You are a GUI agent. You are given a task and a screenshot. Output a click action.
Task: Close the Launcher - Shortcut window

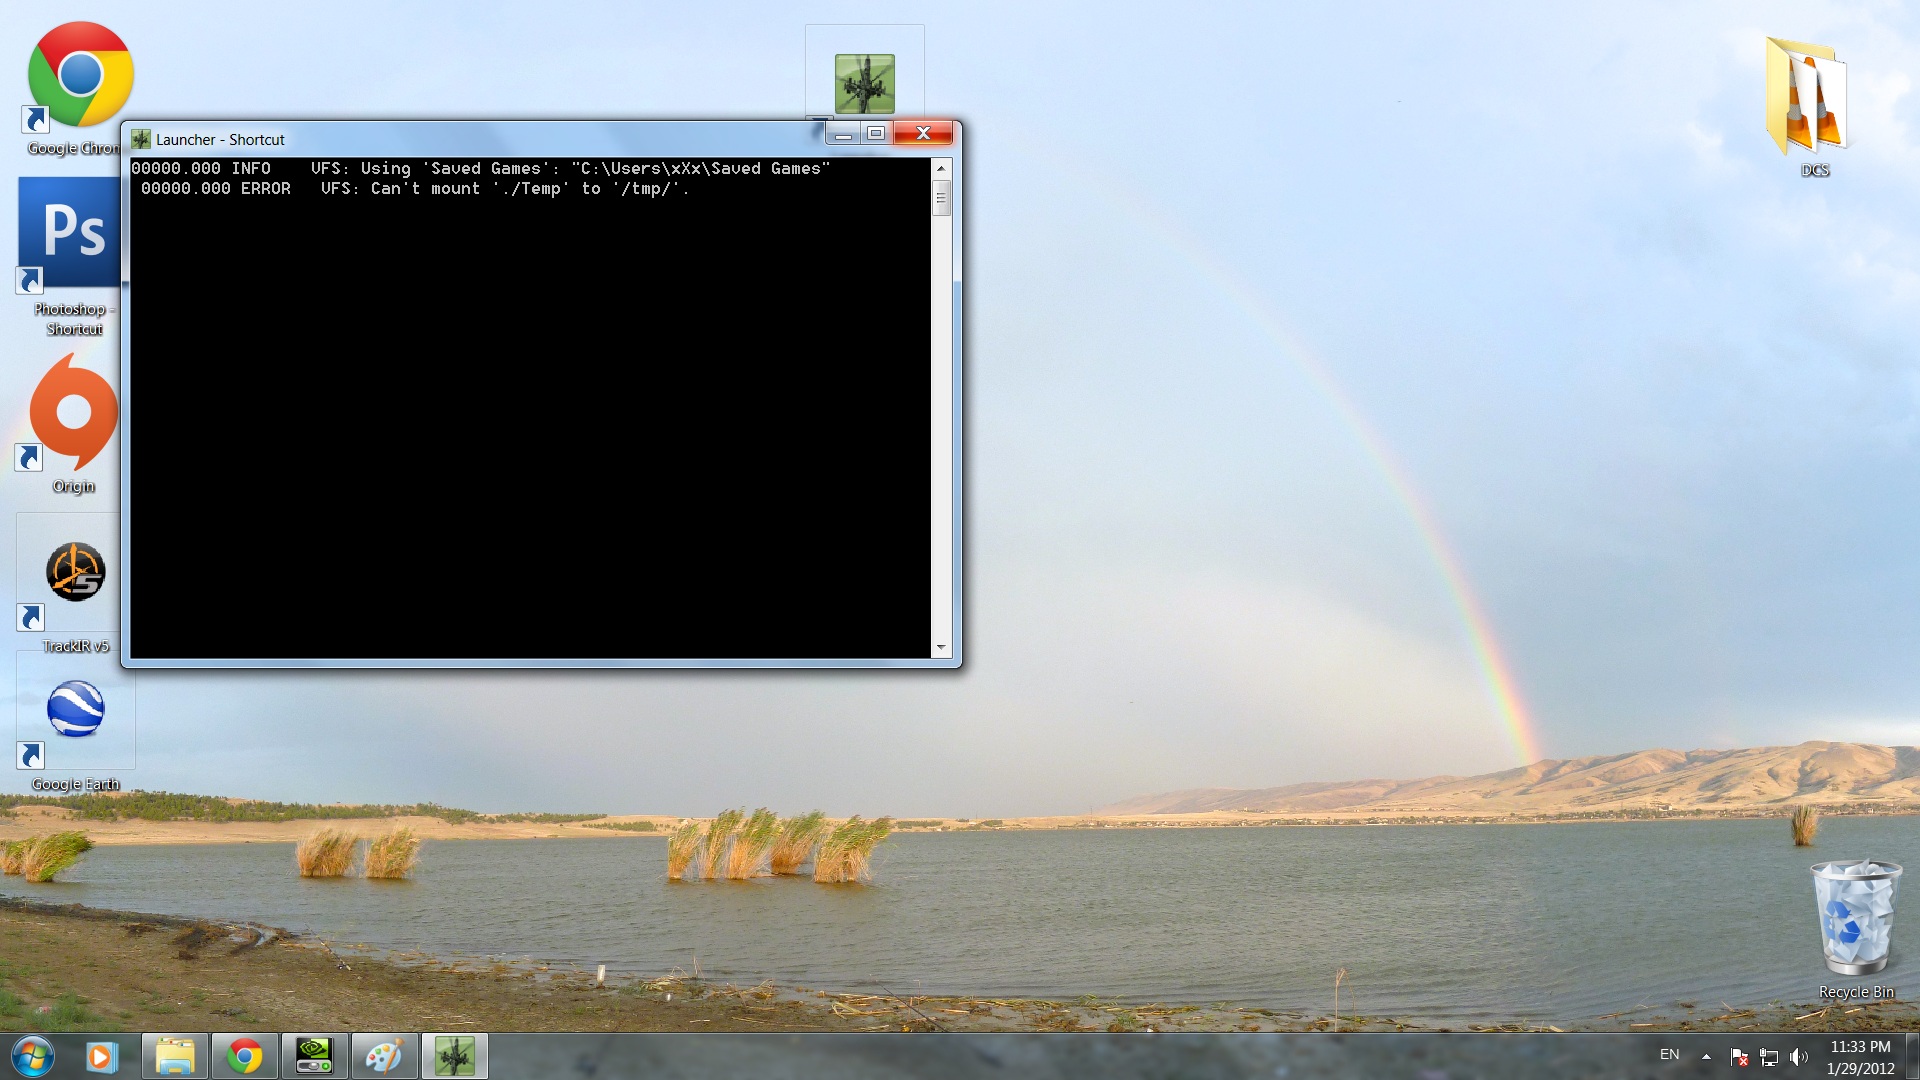[x=923, y=133]
